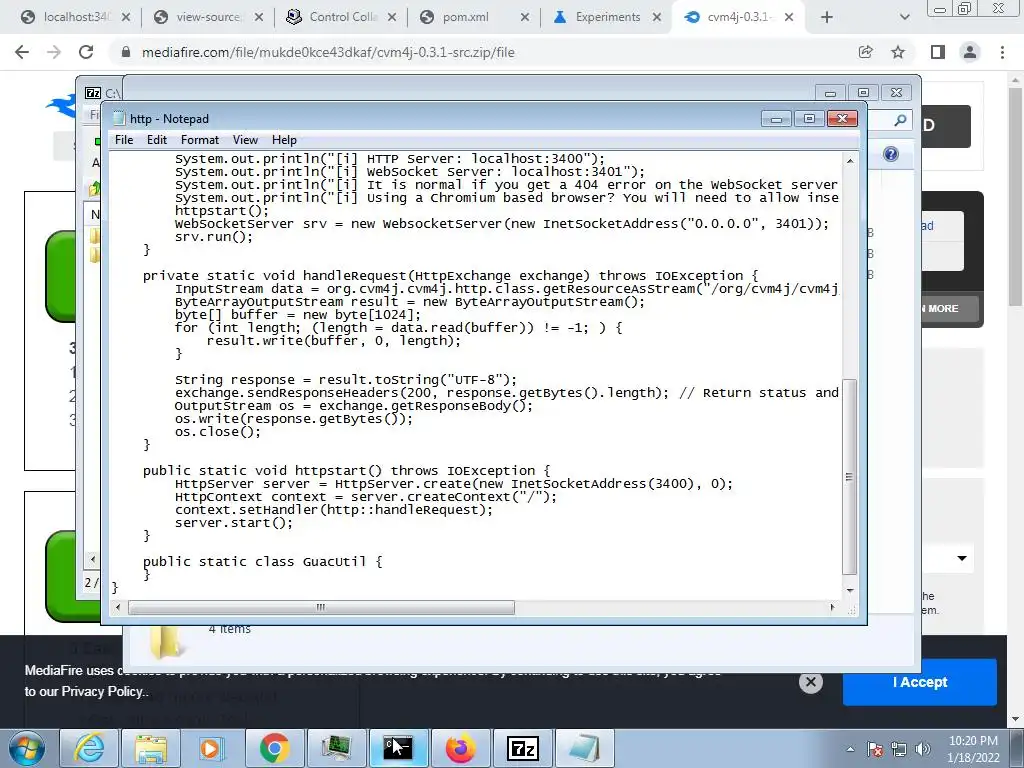Open Chrome profile avatar
The image size is (1024, 768).
970,52
